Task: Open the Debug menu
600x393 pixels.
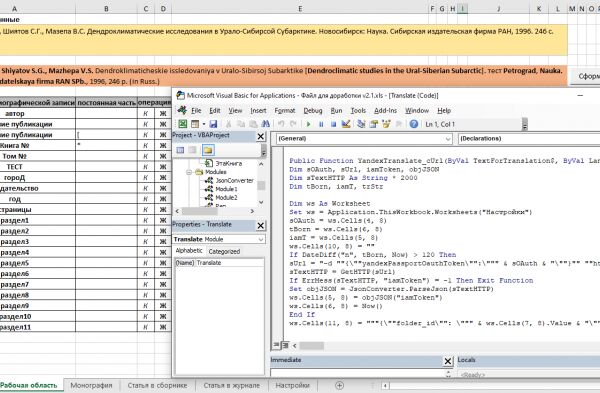Action: 313,110
